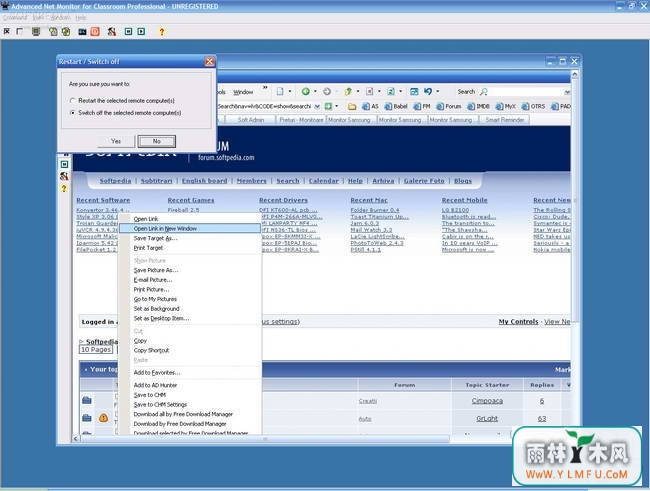
Task: Choose Download by Free Download Manager
Action: [190, 424]
